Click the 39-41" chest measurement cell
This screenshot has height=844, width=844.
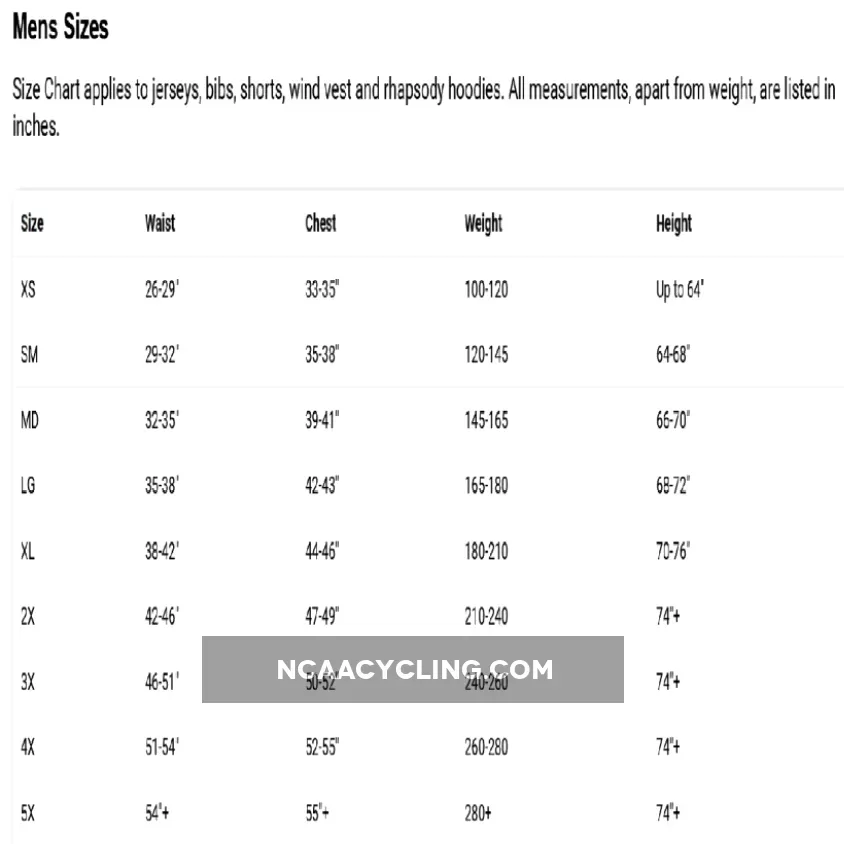pos(322,420)
